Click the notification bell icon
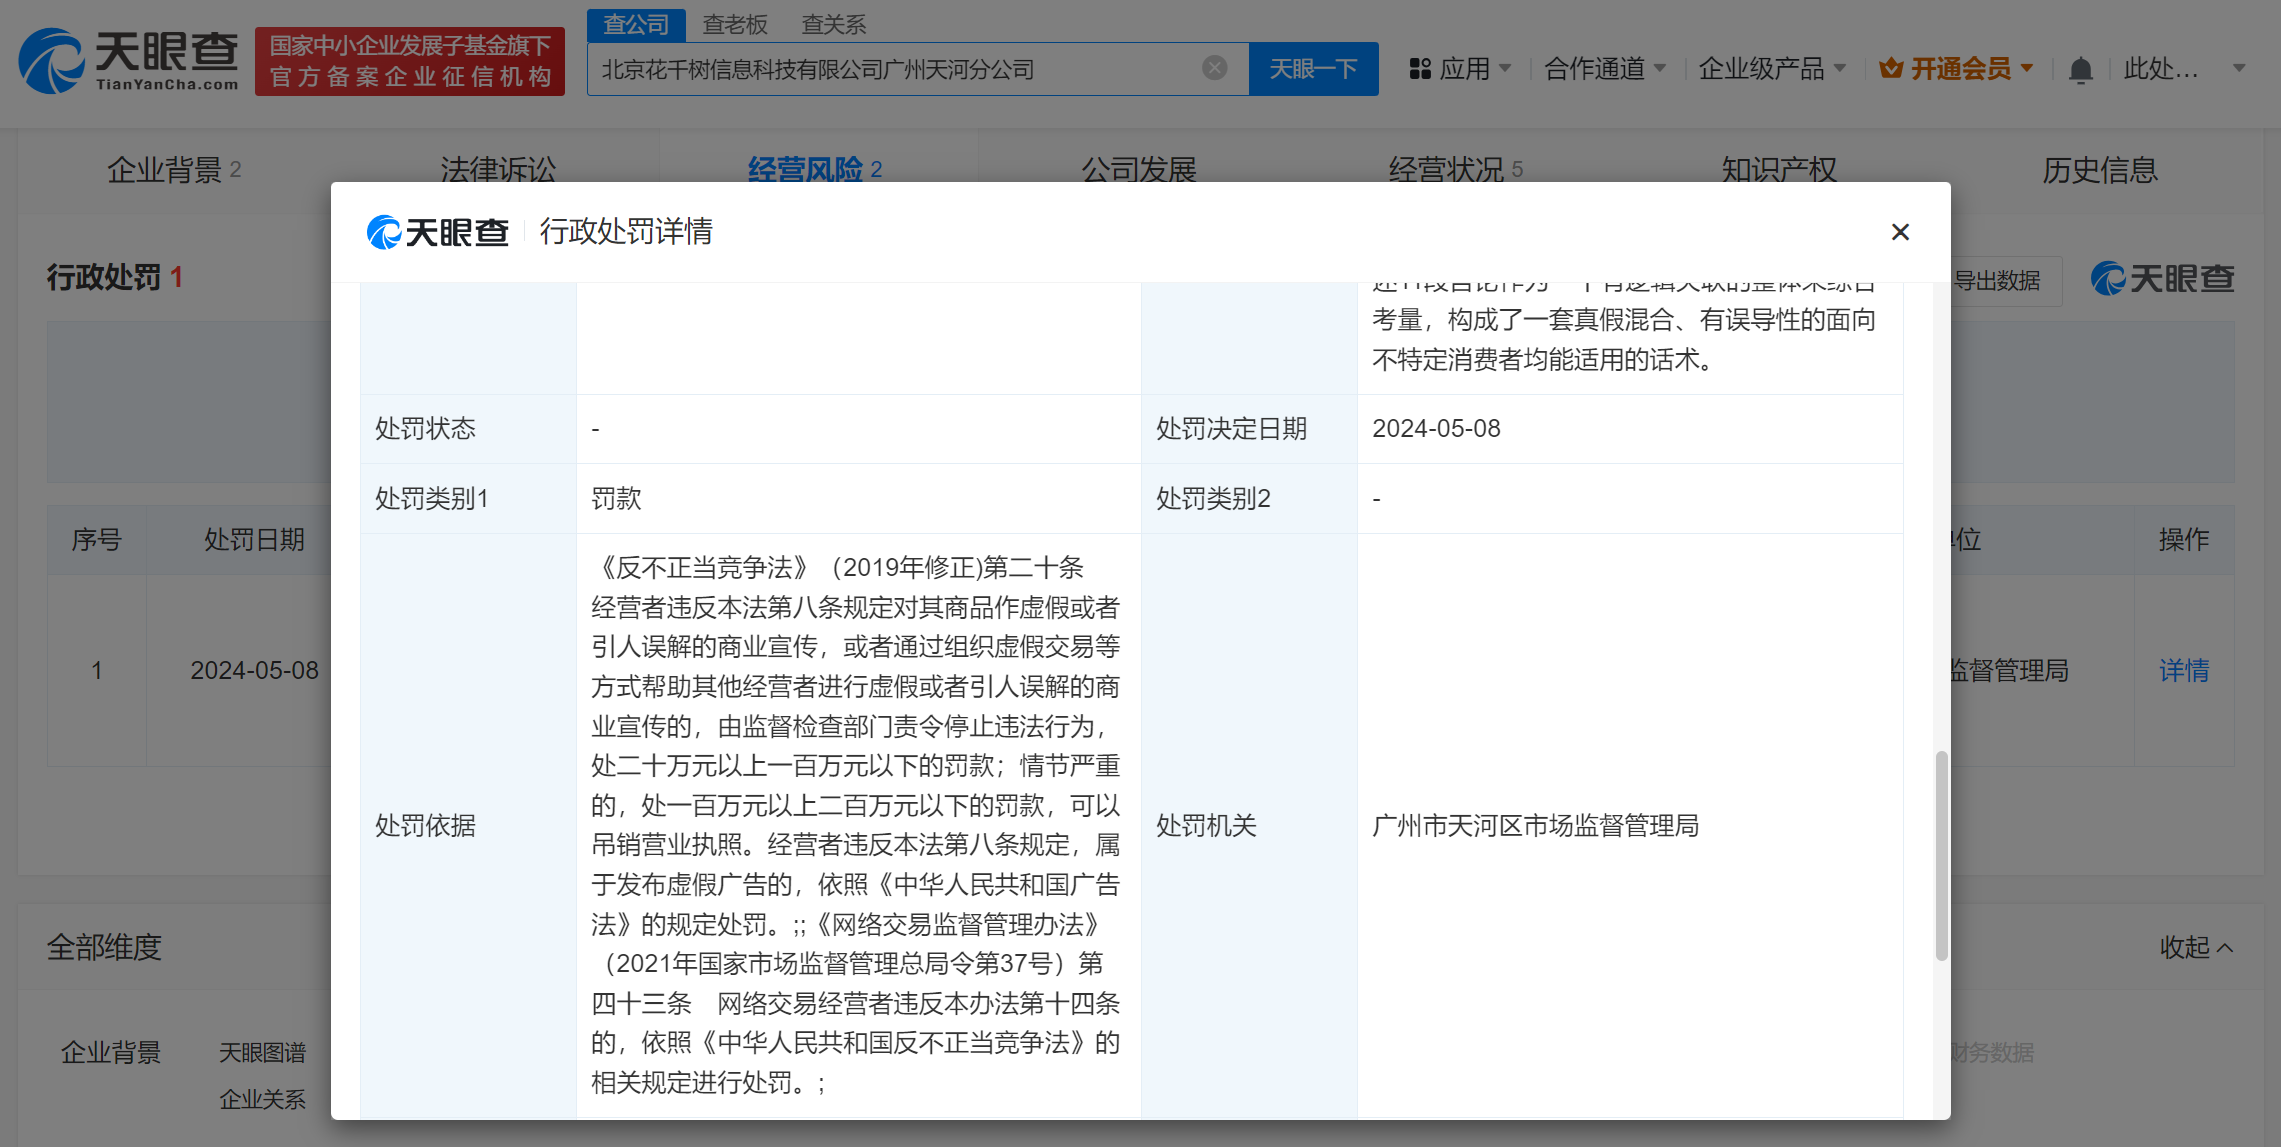This screenshot has width=2281, height=1147. [x=2080, y=70]
